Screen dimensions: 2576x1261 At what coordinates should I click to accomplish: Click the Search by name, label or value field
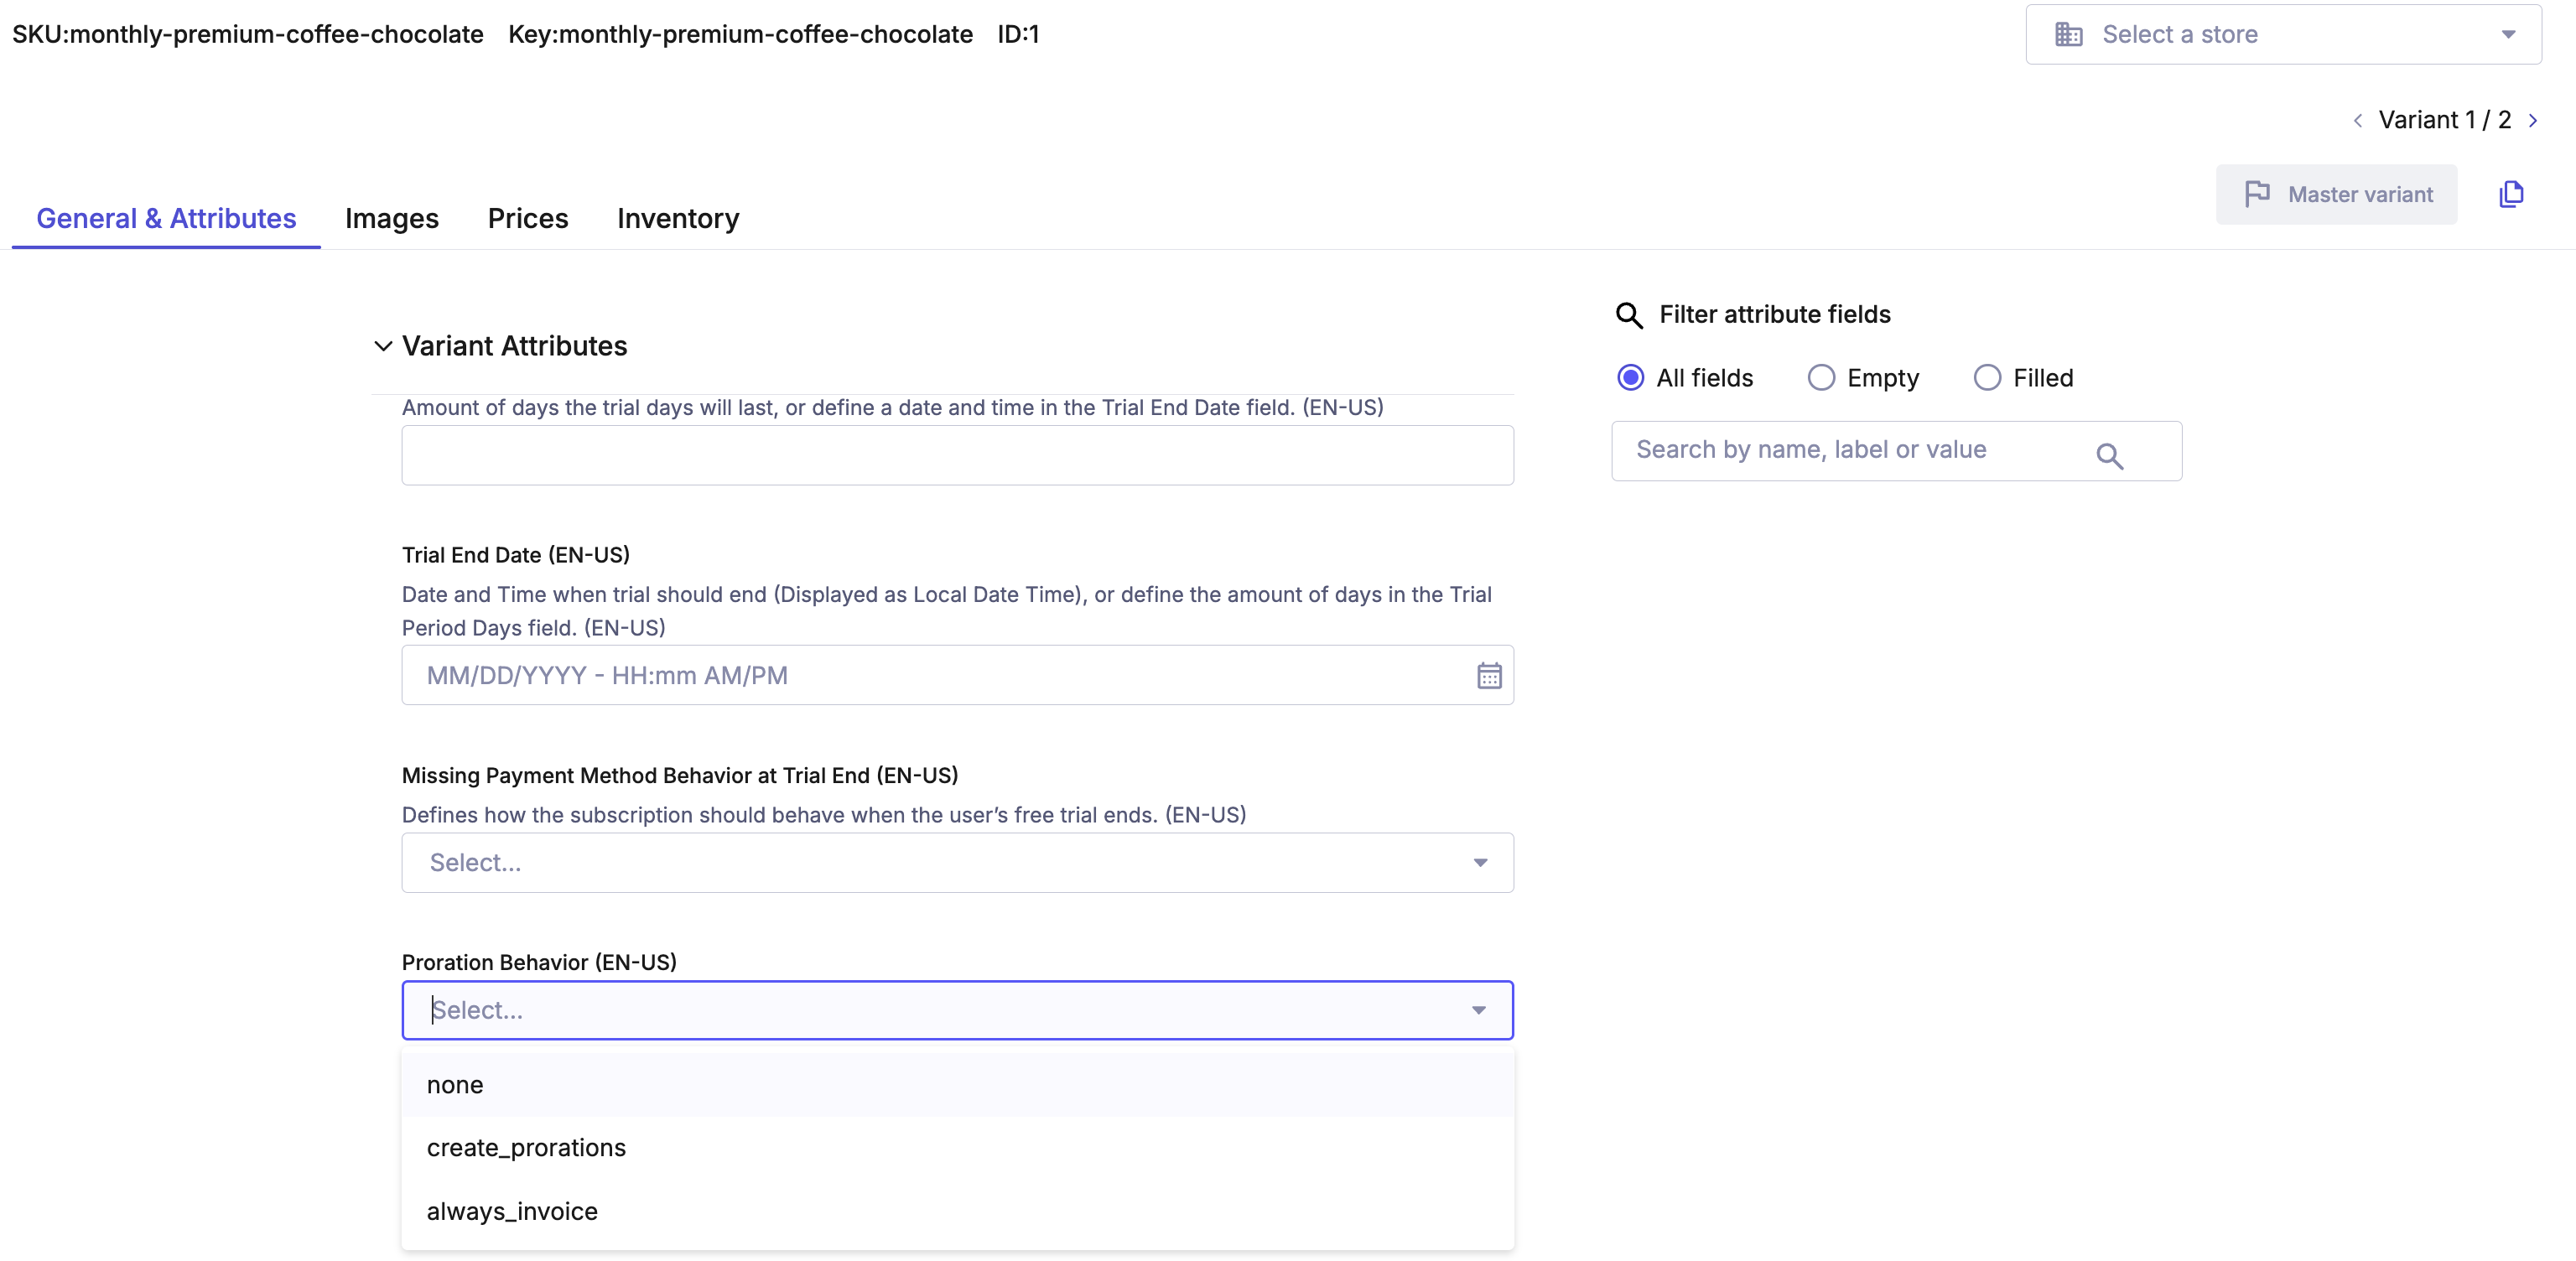[x=1896, y=451]
